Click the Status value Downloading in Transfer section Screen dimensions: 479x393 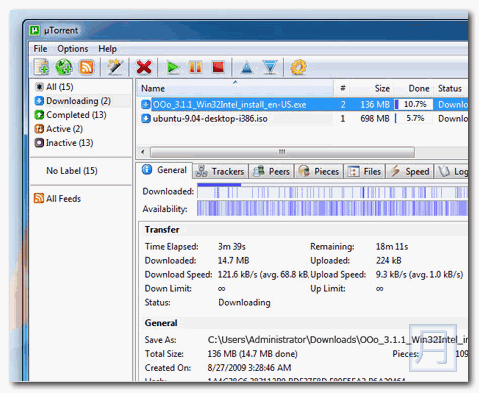click(244, 302)
